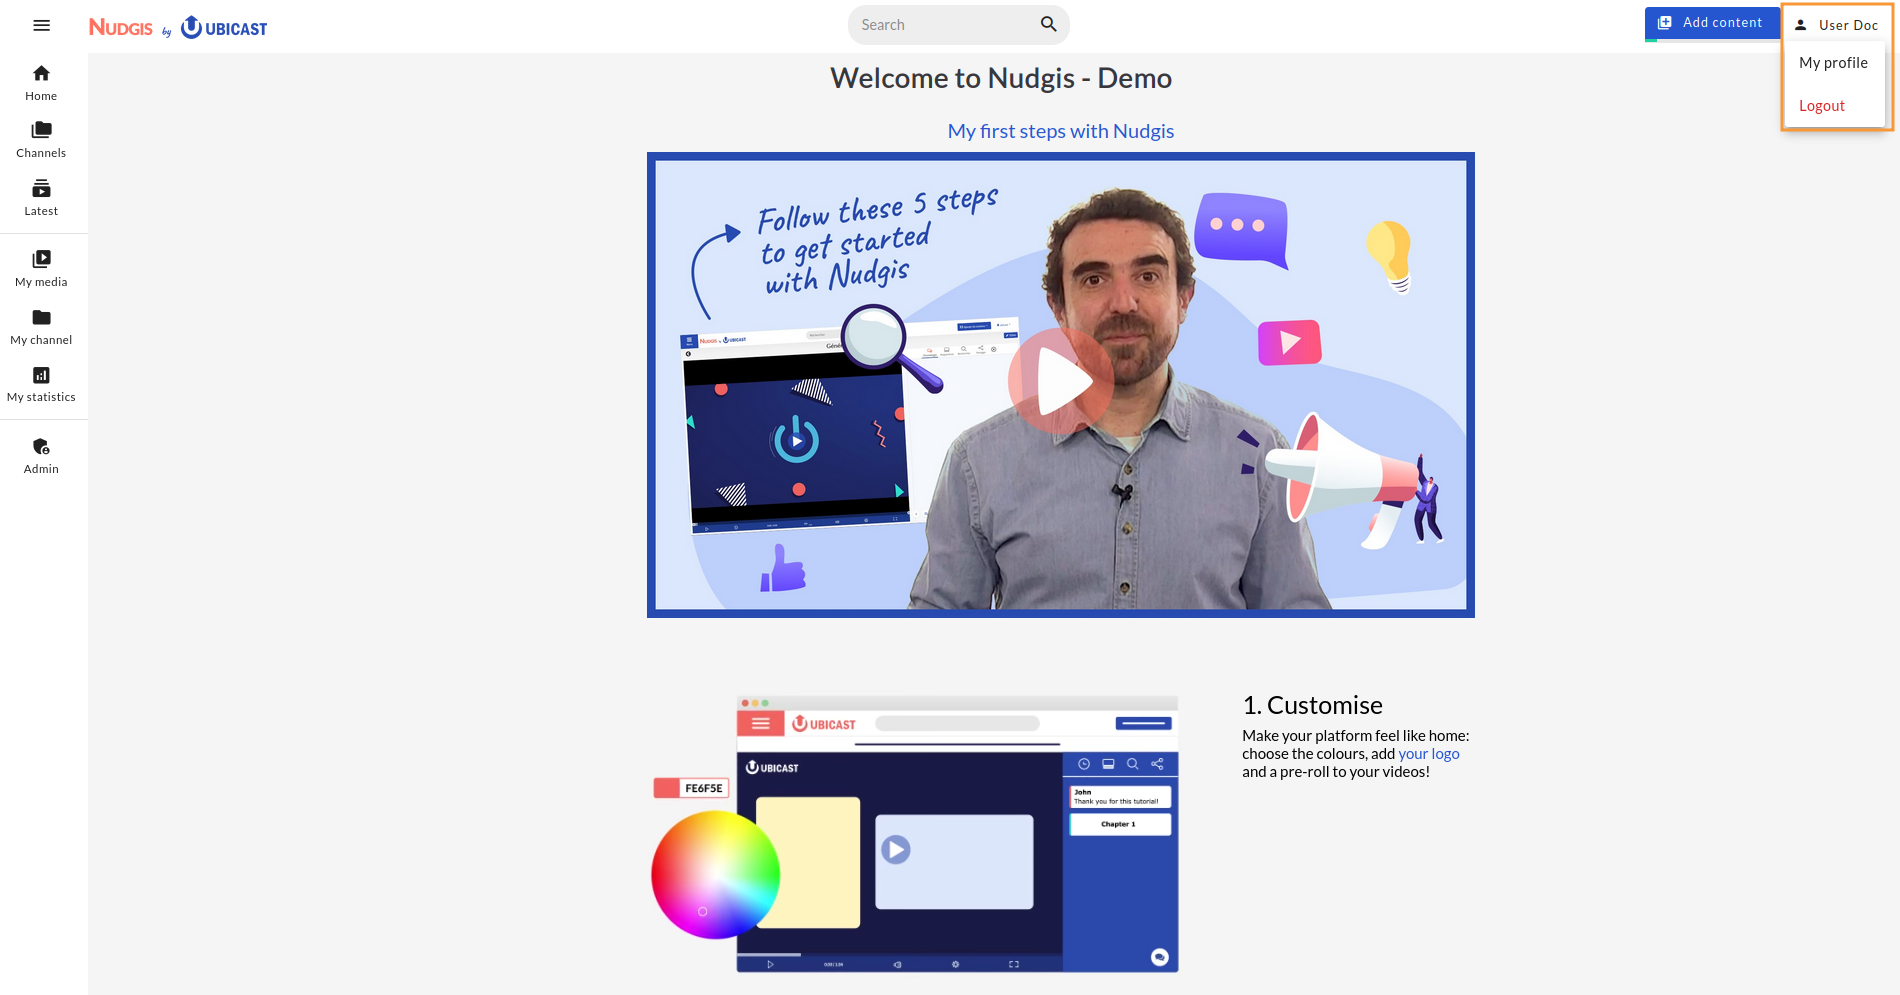The image size is (1900, 995).
Task: Click the Customise illustration image
Action: pos(915,834)
